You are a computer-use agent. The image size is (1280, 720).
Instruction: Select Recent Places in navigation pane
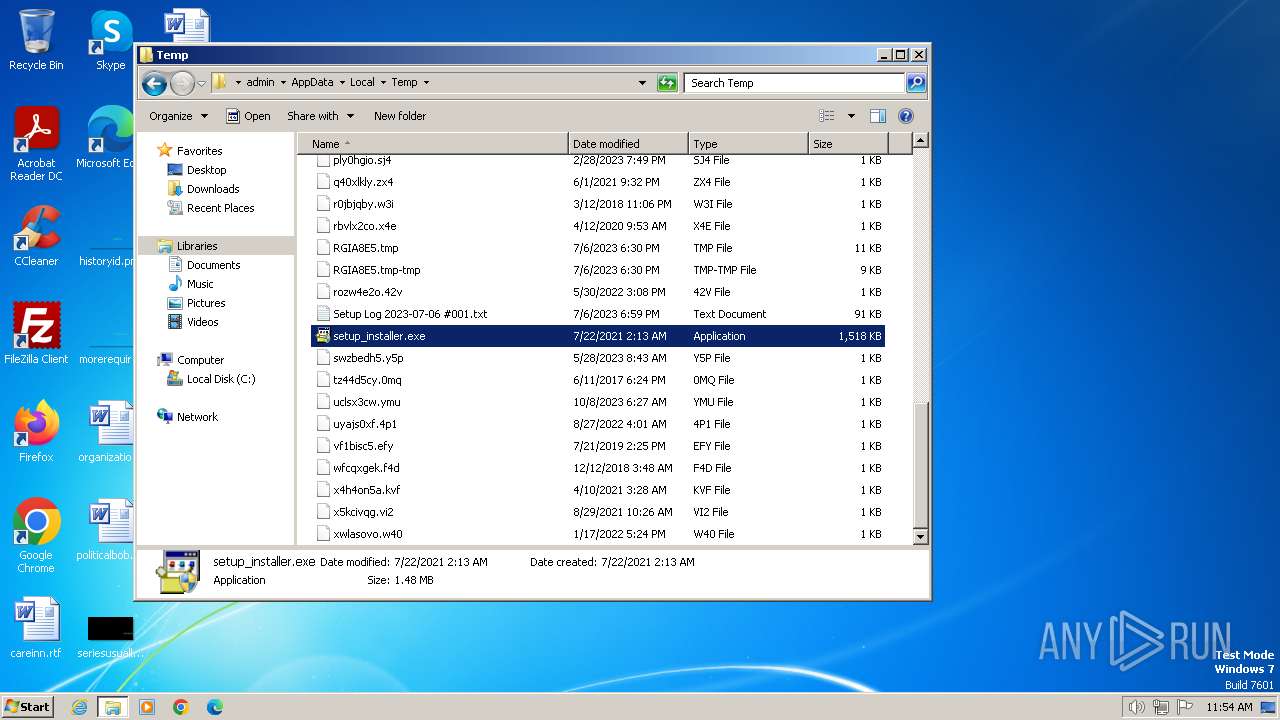click(x=220, y=208)
